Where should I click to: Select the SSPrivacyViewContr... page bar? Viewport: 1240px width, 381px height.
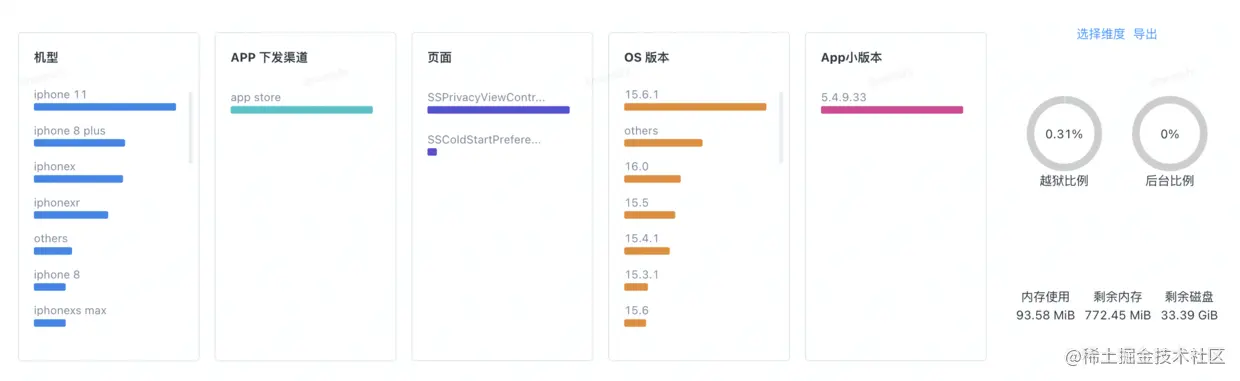click(498, 110)
